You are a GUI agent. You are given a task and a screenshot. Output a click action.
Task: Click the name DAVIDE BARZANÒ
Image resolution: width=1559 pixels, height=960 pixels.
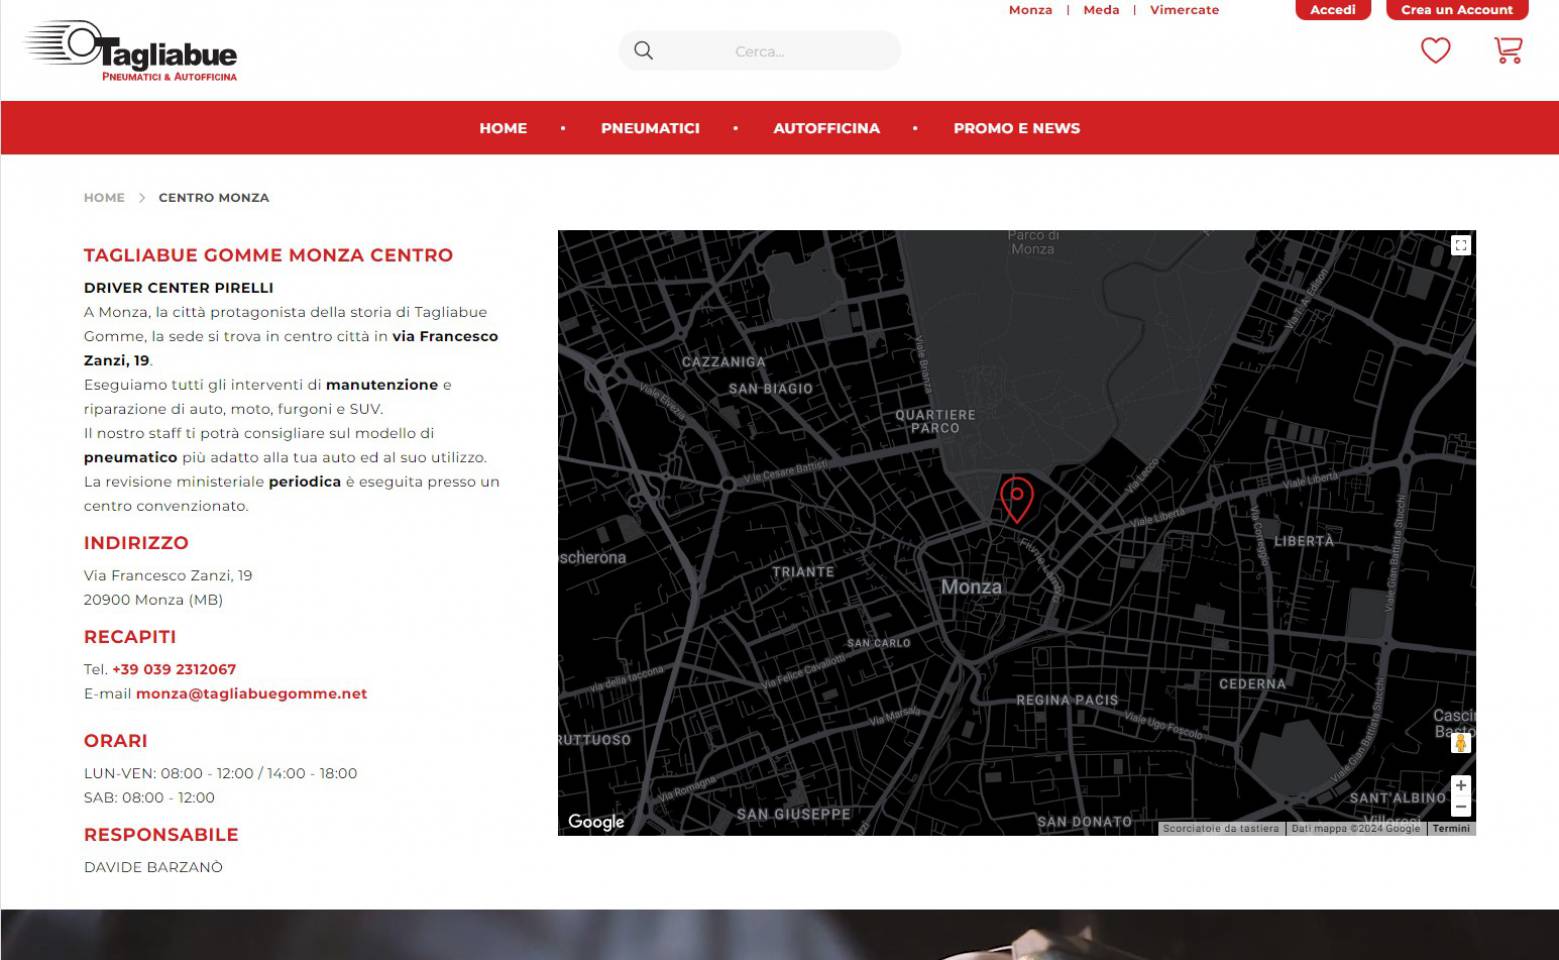coord(153,867)
